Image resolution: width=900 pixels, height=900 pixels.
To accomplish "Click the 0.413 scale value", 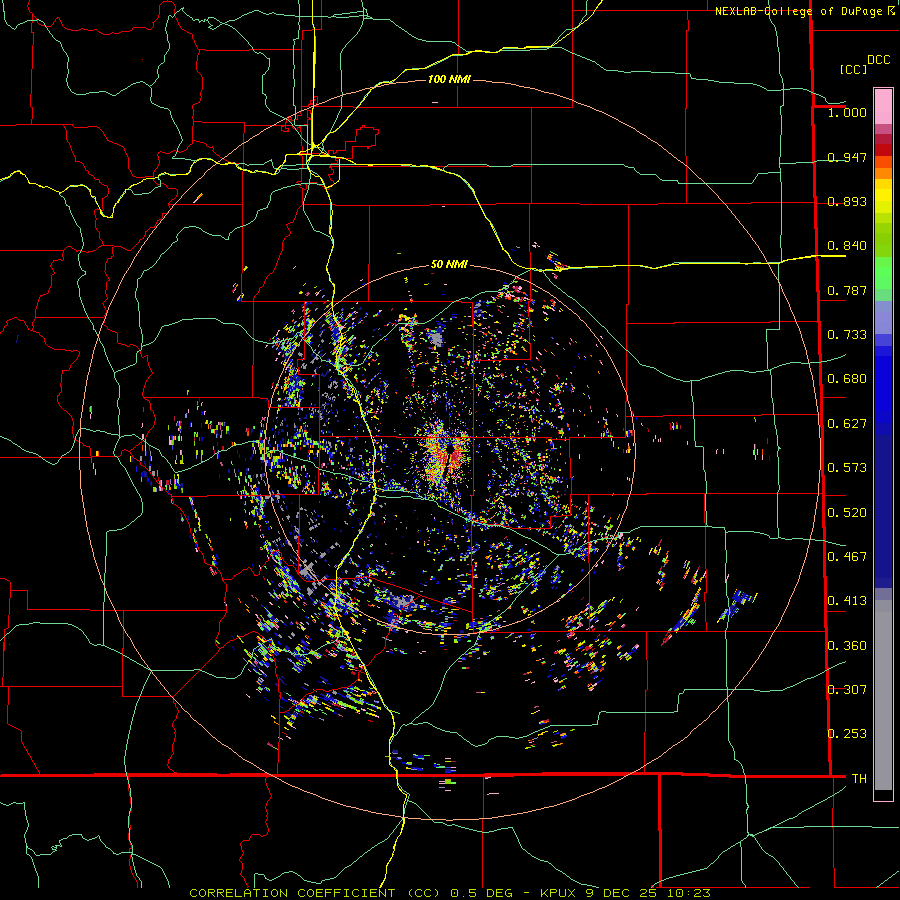I will (847, 601).
